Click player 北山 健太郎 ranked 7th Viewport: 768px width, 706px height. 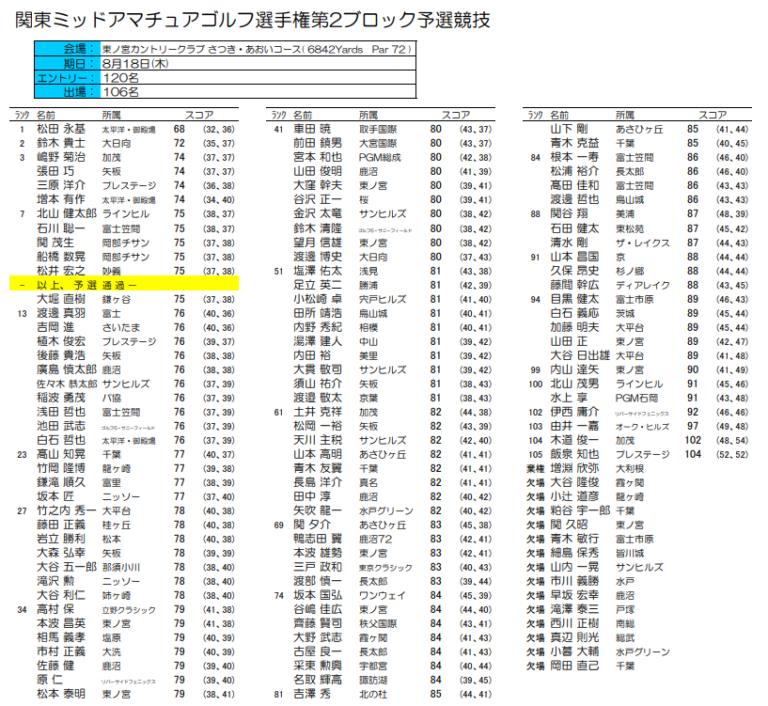click(x=66, y=213)
